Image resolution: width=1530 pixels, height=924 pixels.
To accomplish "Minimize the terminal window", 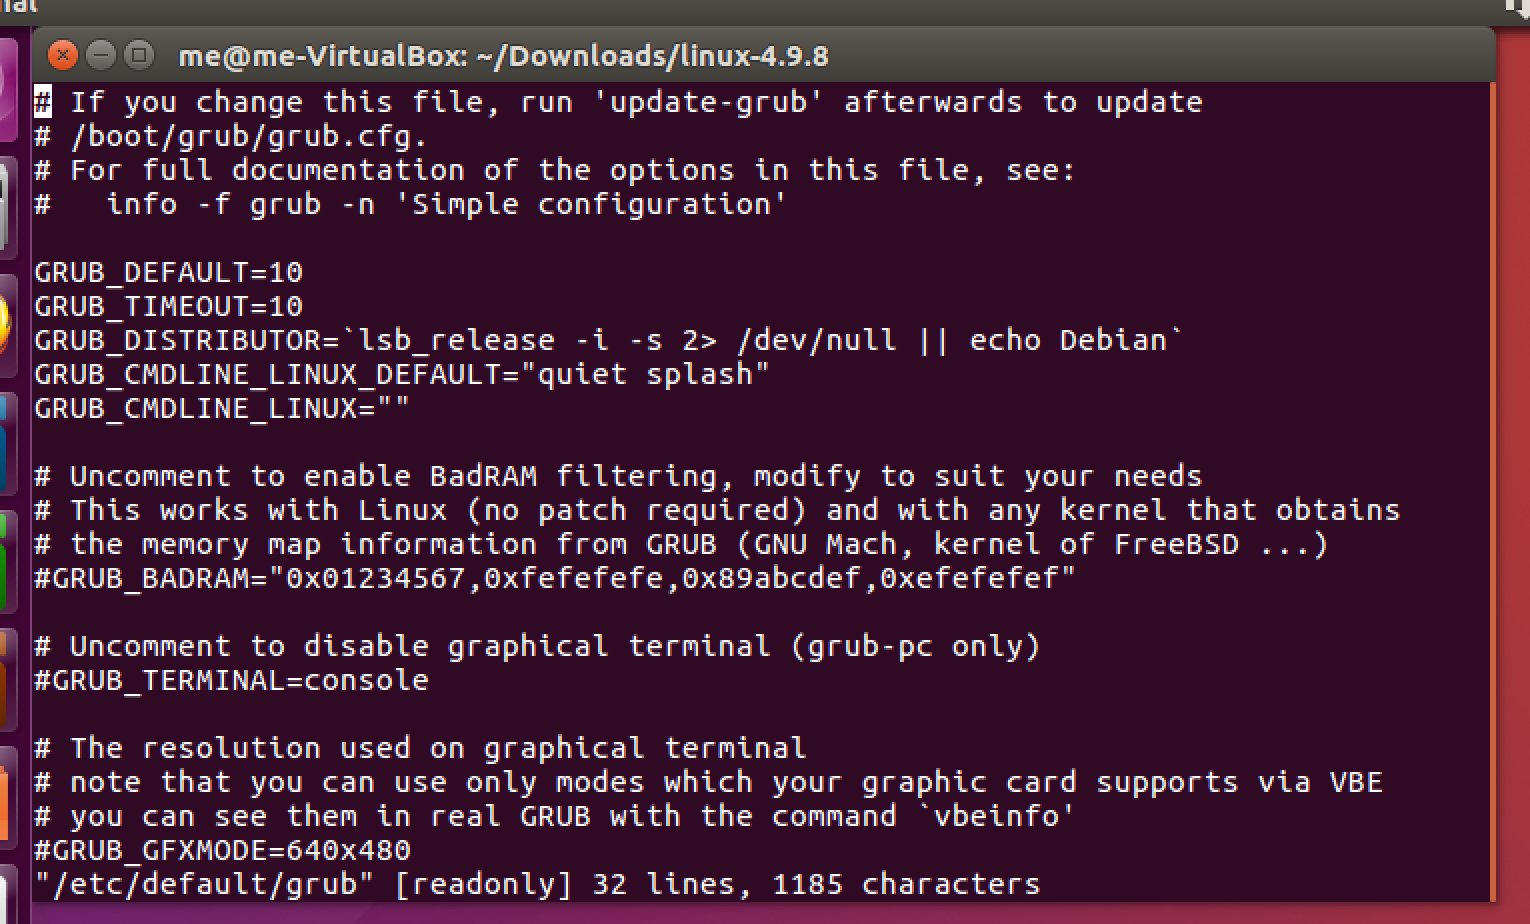I will click(100, 55).
